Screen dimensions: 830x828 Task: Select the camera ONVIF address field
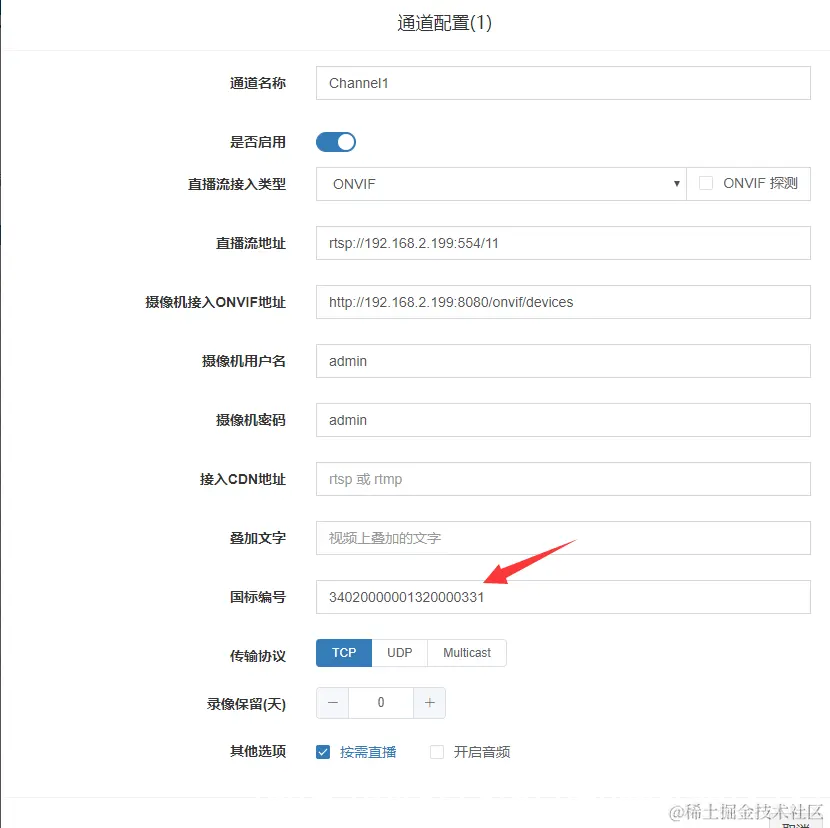tap(563, 302)
